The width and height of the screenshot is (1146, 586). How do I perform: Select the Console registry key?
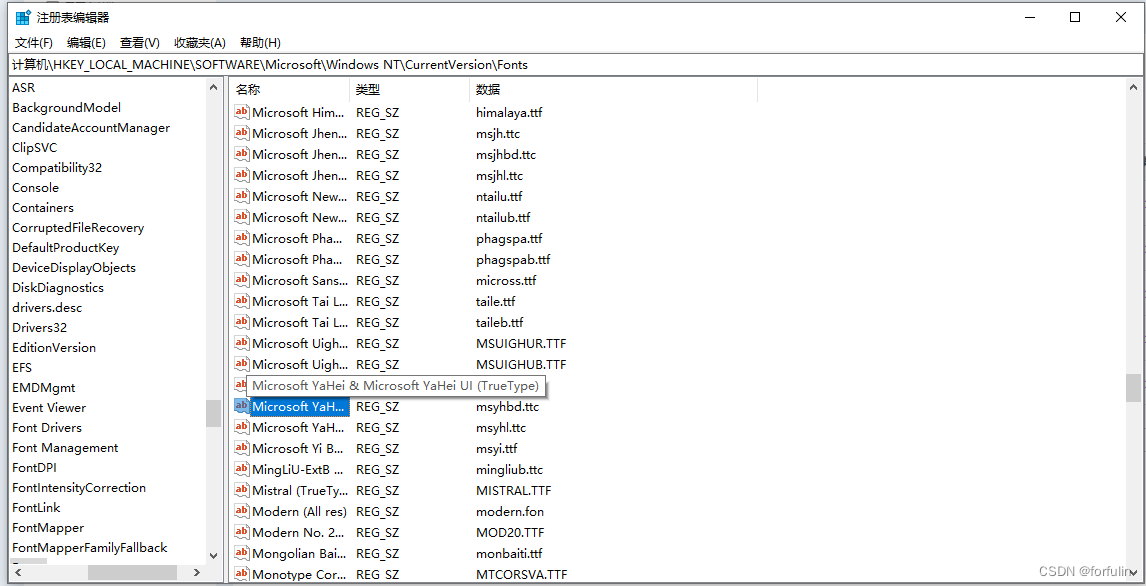pos(35,187)
